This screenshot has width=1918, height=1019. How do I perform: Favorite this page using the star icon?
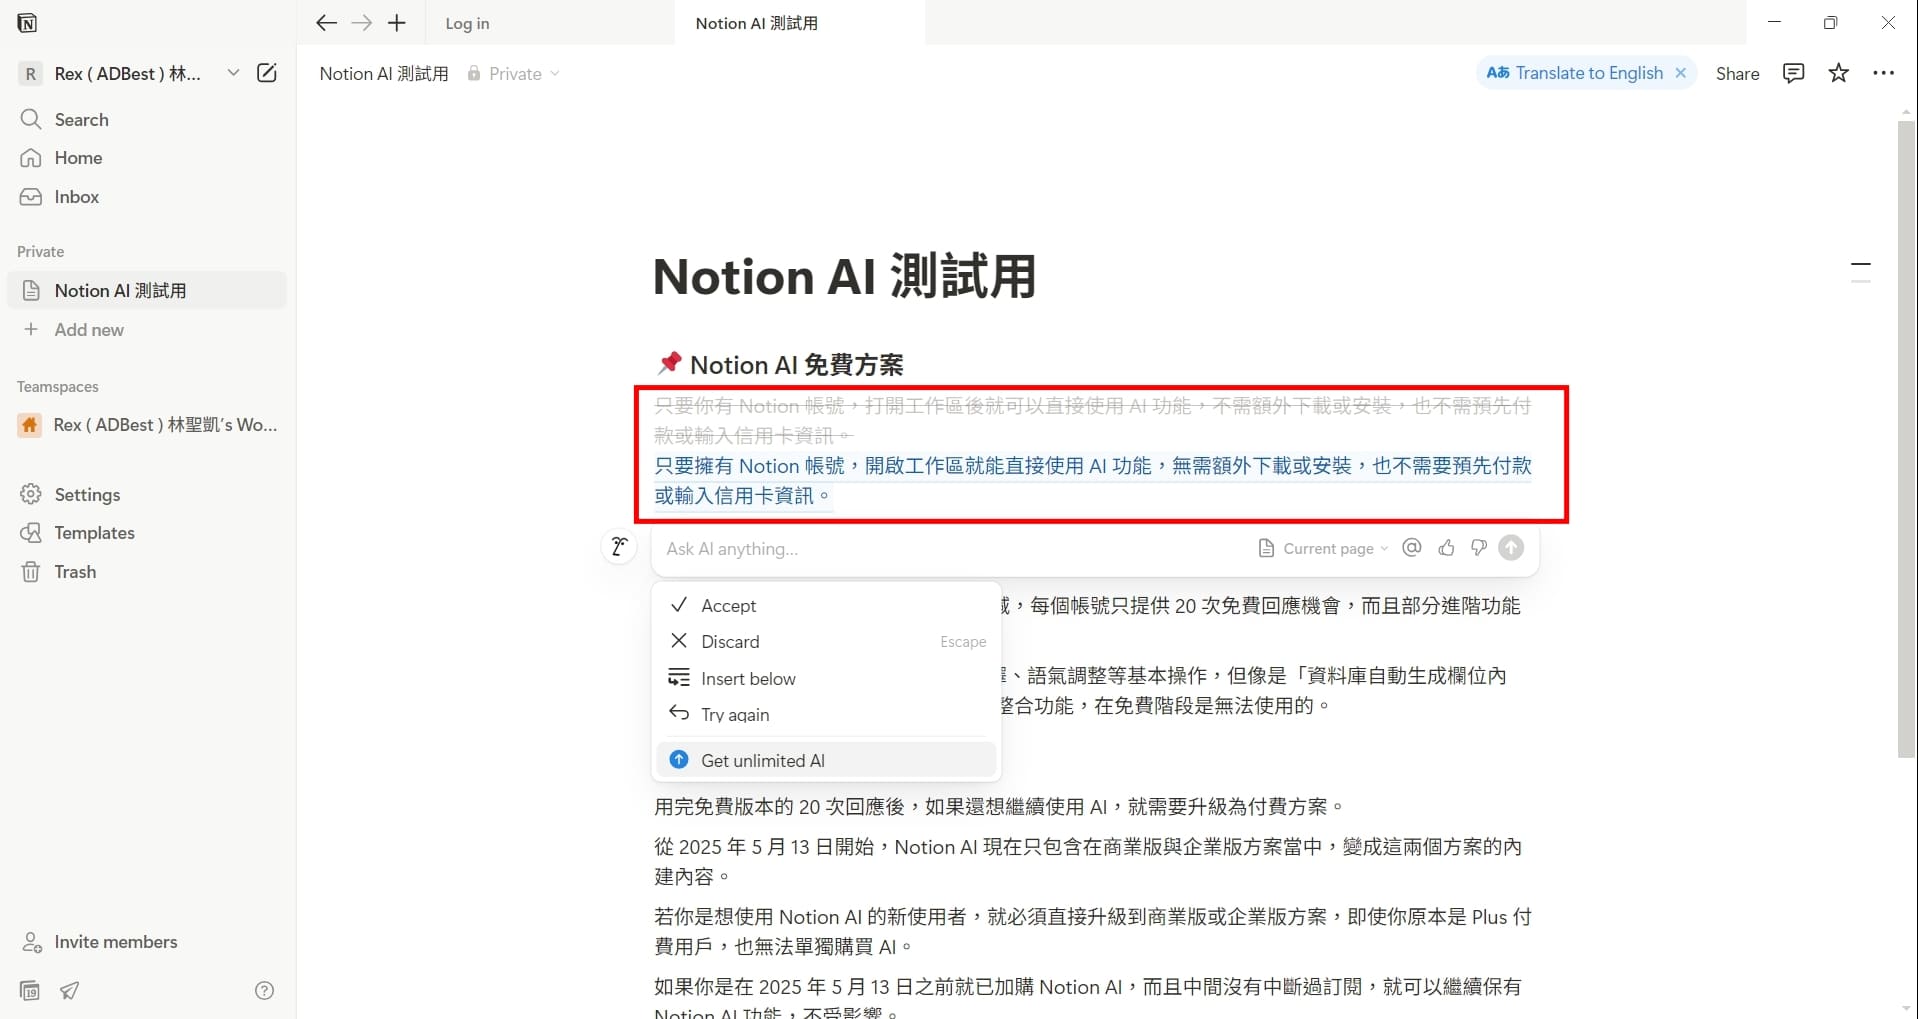1838,73
